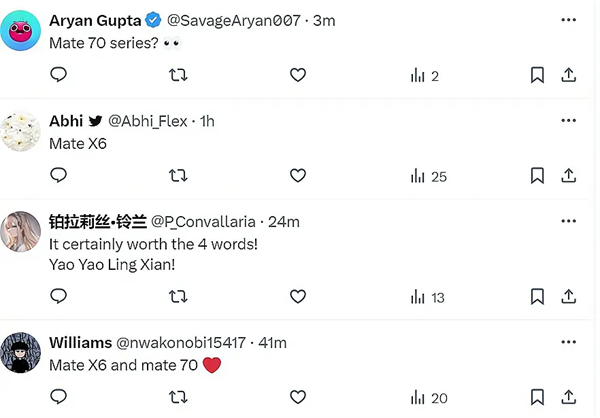Reply to Aryan Gupta's Mate 70 series tweet
Screen dimensions: 600x418
[x=59, y=75]
